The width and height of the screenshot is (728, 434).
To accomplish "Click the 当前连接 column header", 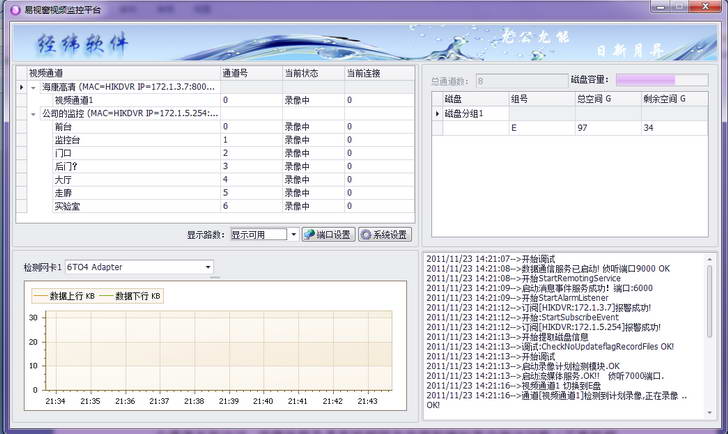I will click(x=379, y=73).
